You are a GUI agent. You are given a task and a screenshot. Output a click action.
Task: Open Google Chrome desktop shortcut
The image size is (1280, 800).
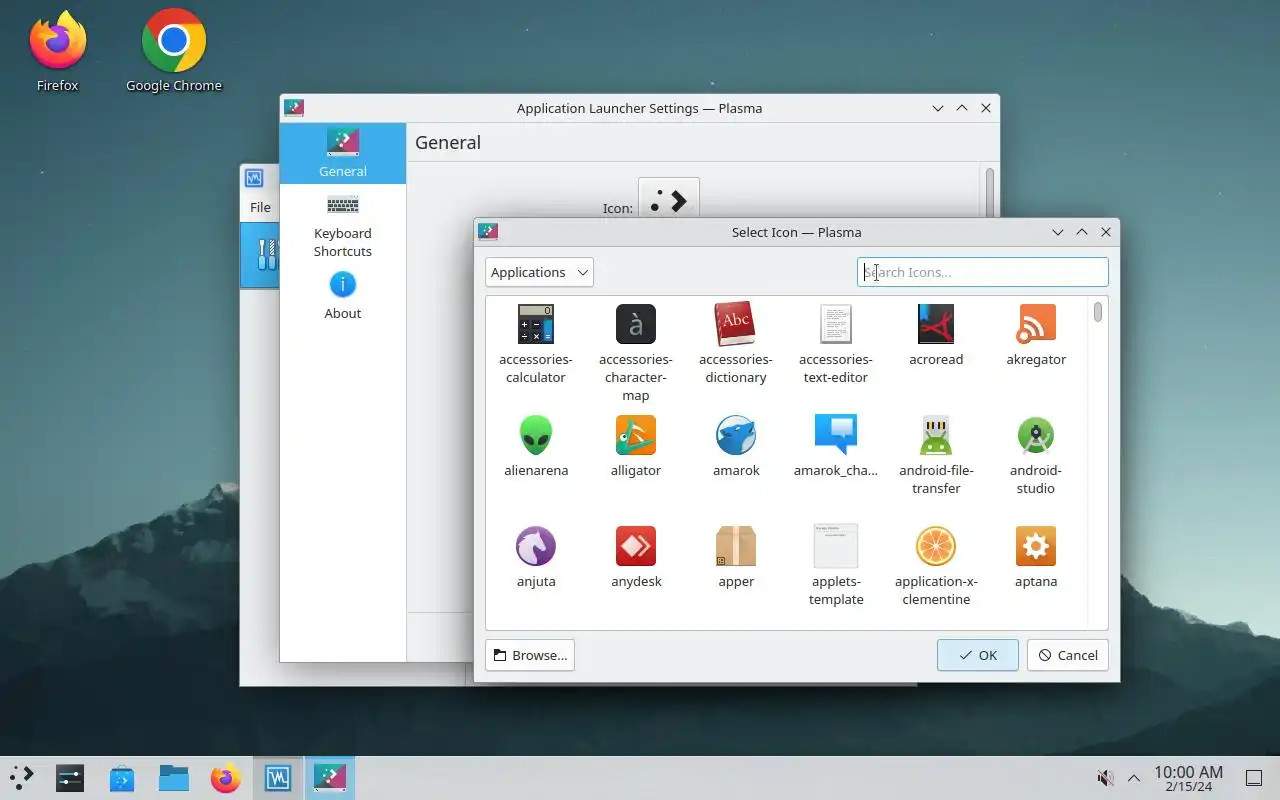tap(174, 51)
